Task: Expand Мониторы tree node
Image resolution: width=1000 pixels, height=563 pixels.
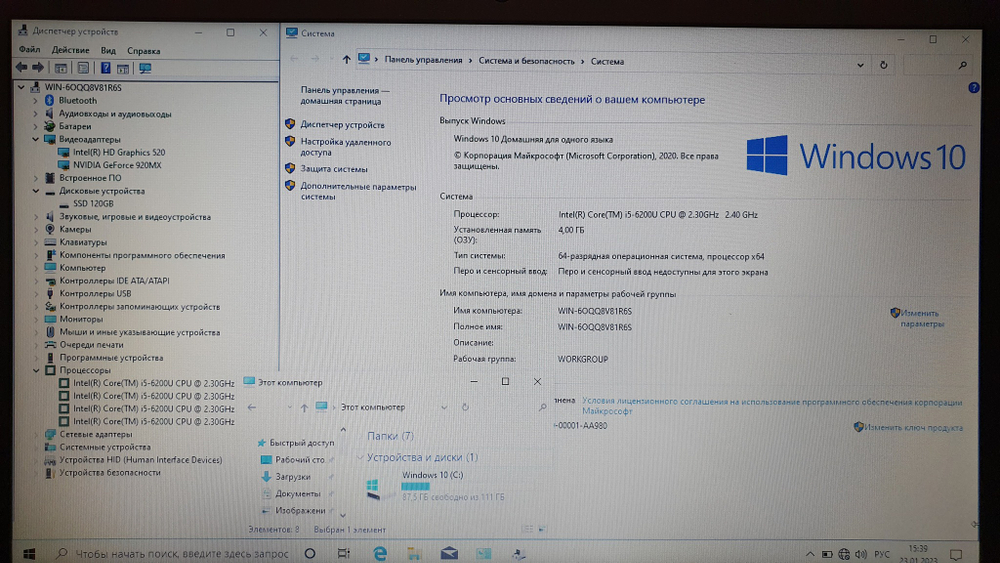Action: (x=36, y=319)
